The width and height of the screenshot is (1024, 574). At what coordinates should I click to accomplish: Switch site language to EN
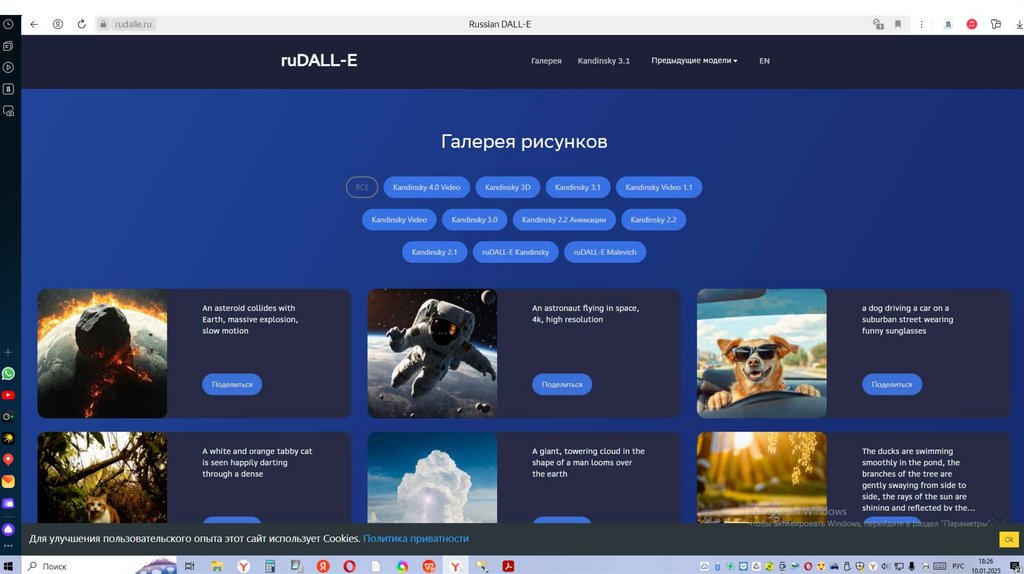pyautogui.click(x=764, y=61)
